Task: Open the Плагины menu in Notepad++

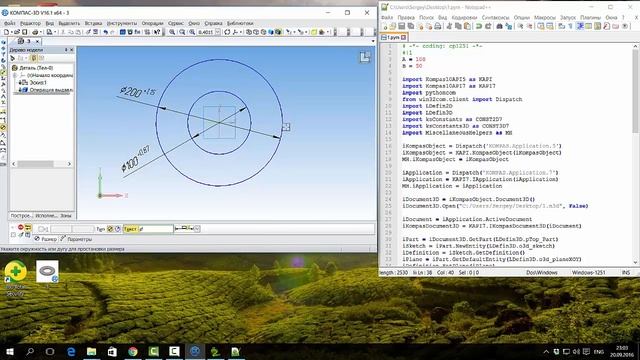Action: 590,18
